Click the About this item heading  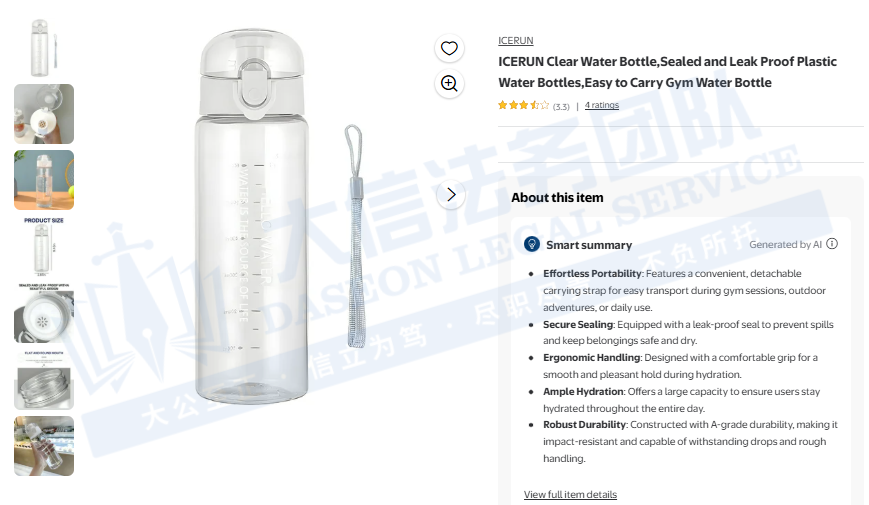(557, 198)
